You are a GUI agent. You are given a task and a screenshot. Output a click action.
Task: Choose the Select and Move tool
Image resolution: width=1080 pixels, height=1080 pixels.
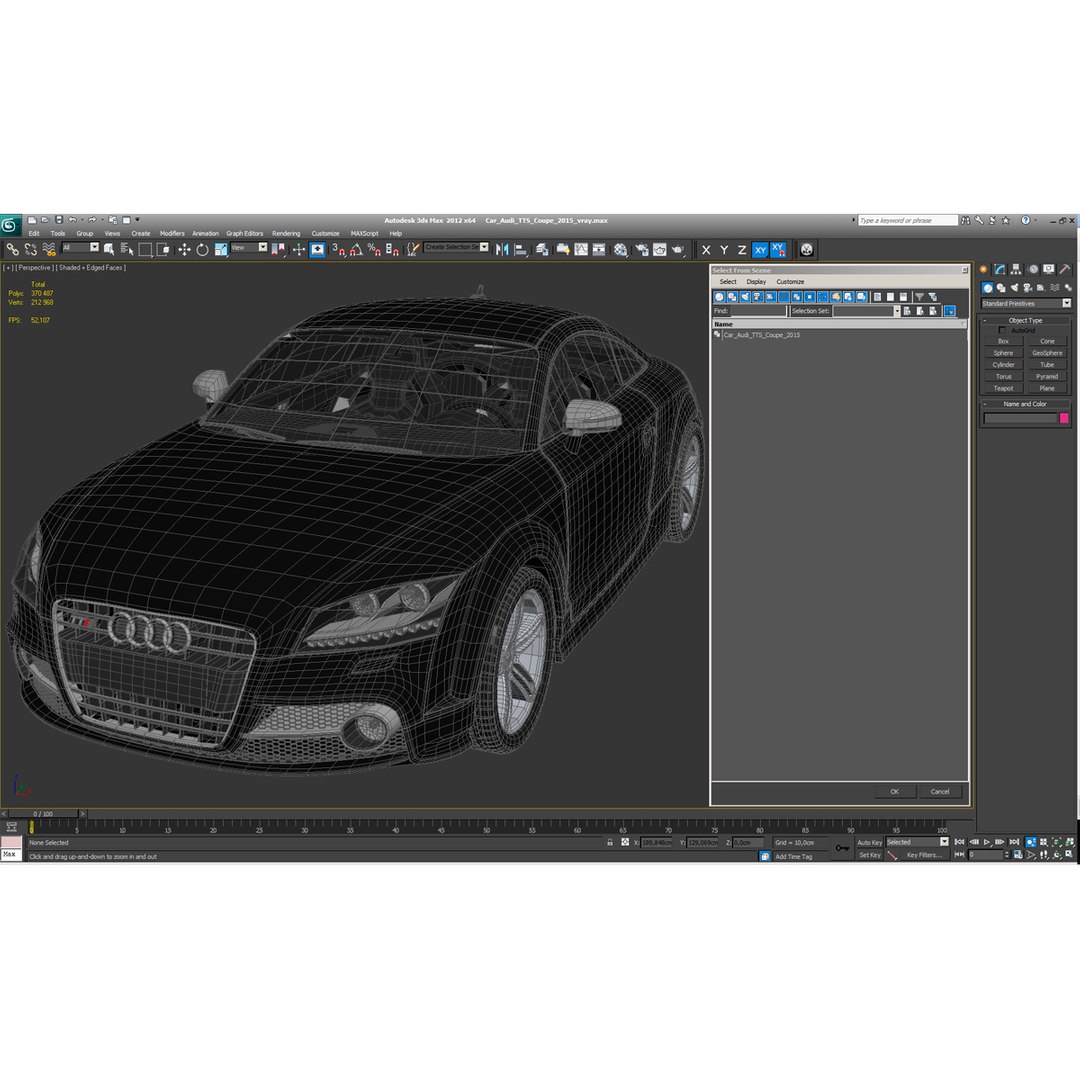click(184, 249)
